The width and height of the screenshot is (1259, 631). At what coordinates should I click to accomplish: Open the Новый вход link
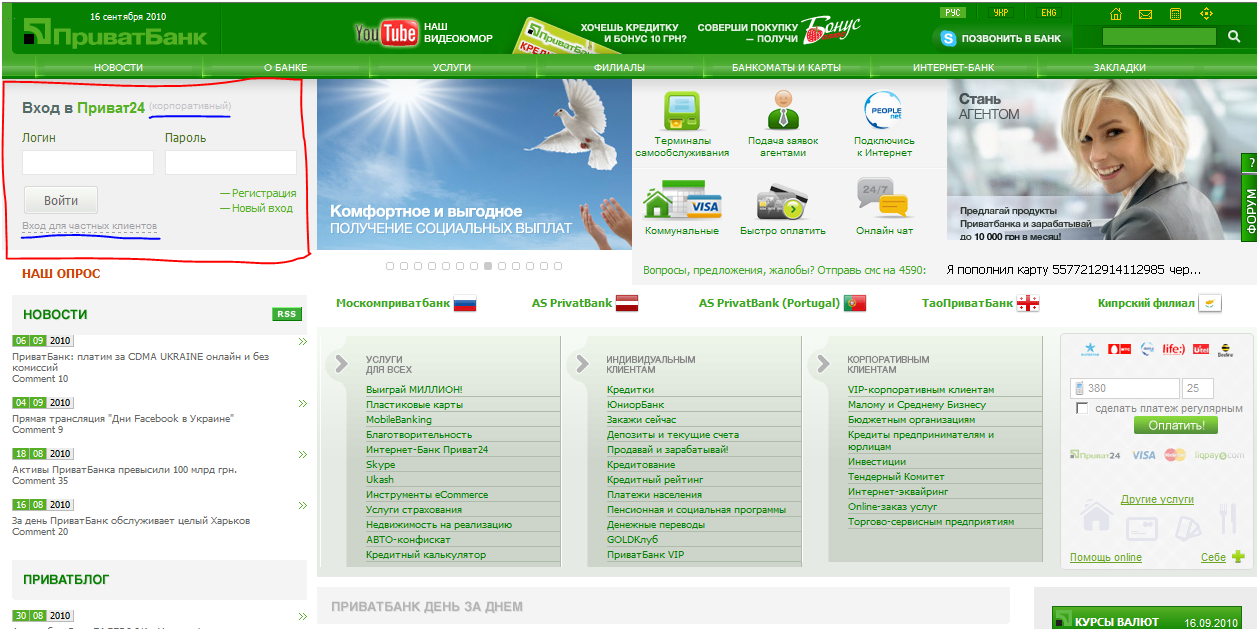tap(263, 208)
